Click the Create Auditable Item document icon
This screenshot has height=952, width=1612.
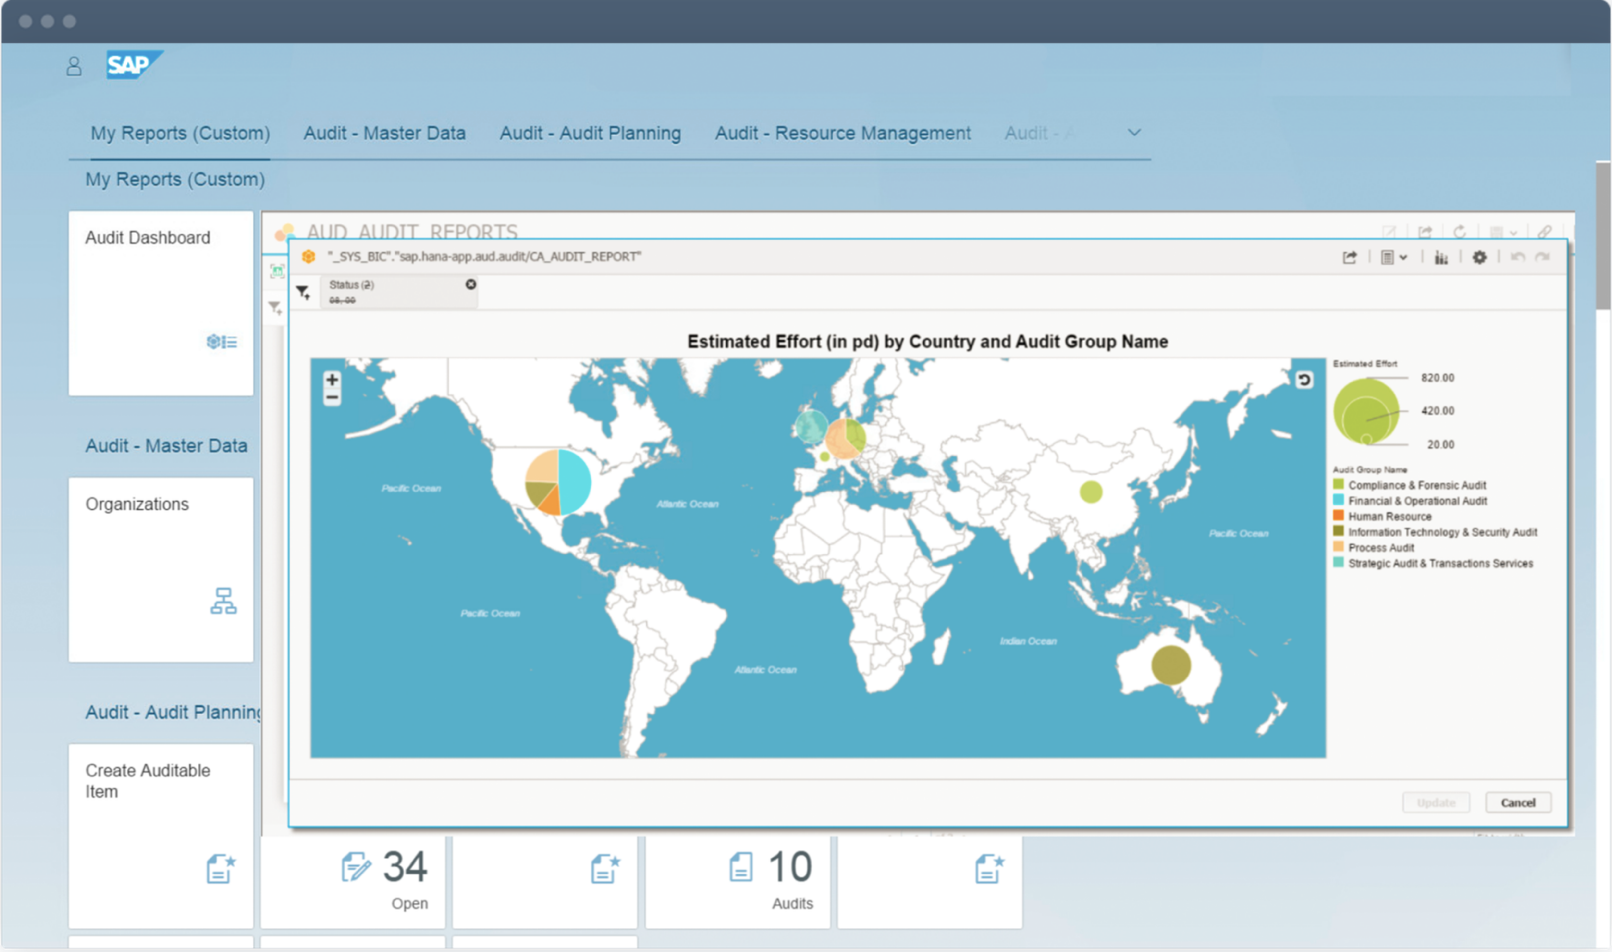221,868
